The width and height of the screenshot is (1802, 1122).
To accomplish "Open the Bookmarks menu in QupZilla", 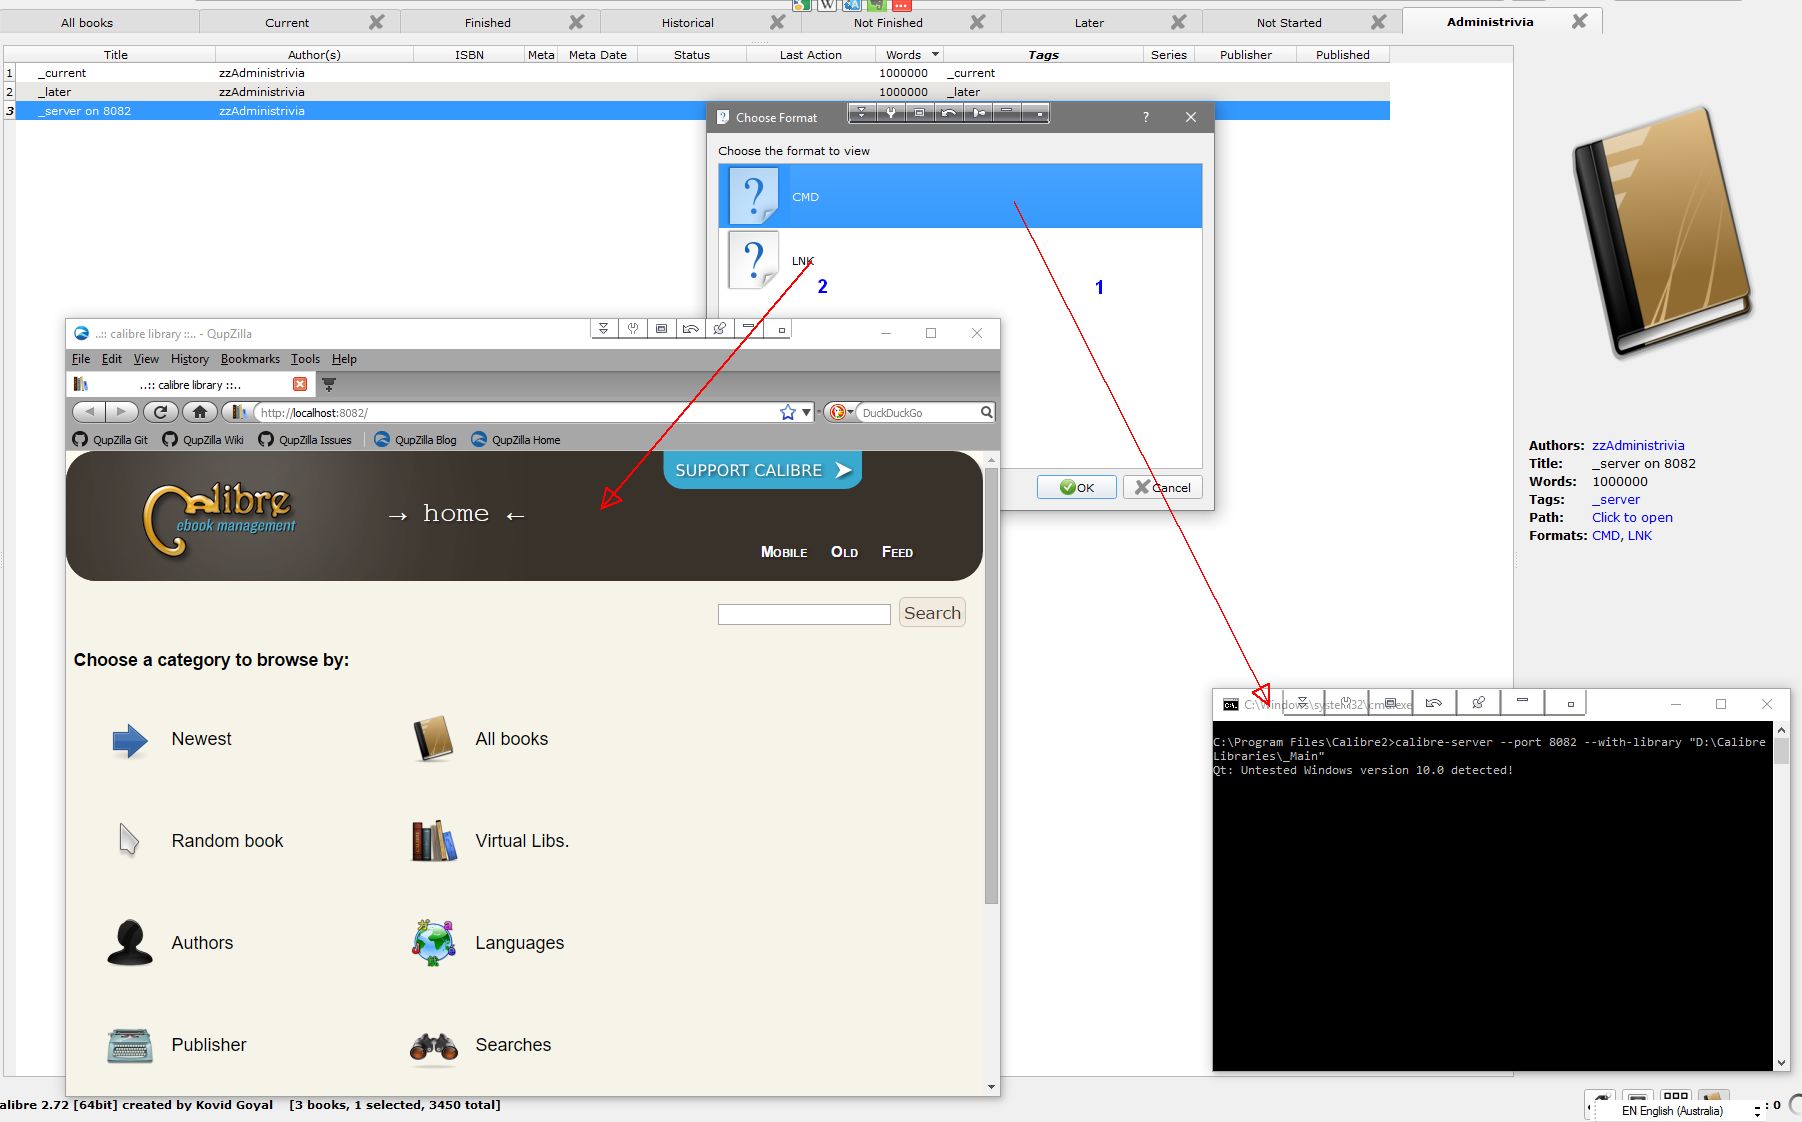I will (x=250, y=359).
